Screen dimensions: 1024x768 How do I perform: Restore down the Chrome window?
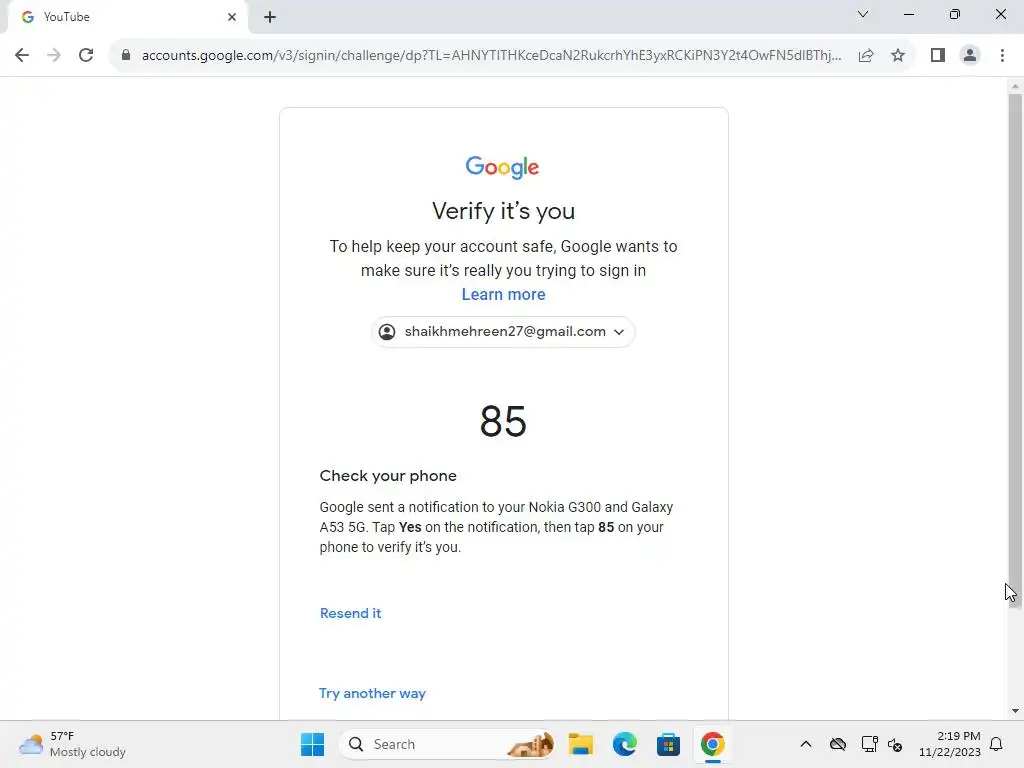pos(955,14)
